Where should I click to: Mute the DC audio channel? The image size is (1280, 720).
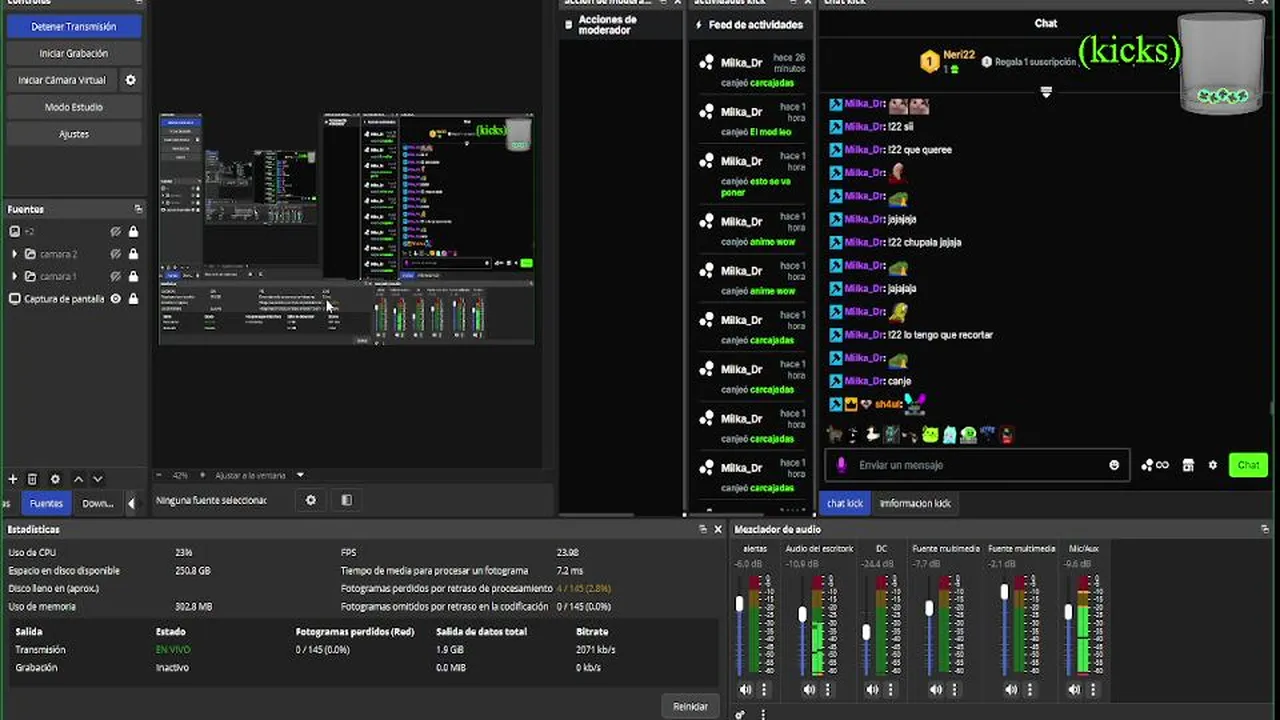point(872,689)
